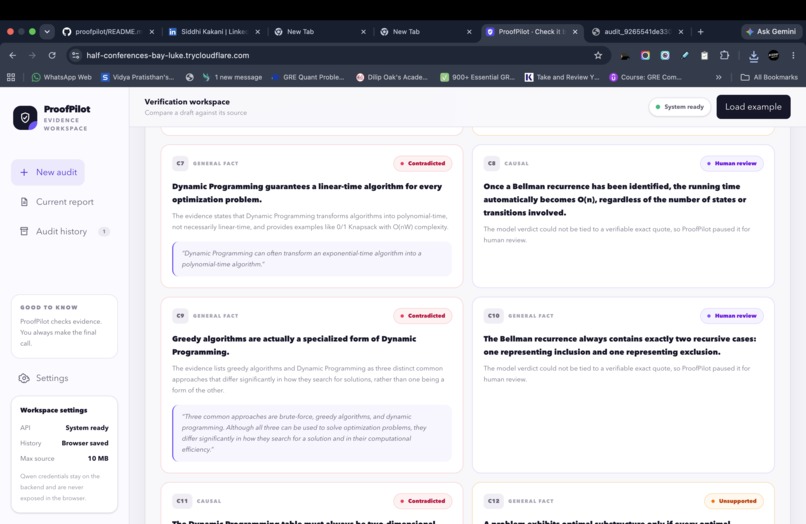This screenshot has height=524, width=806.
Task: Select the C10 claim ID tag
Action: [x=493, y=316]
